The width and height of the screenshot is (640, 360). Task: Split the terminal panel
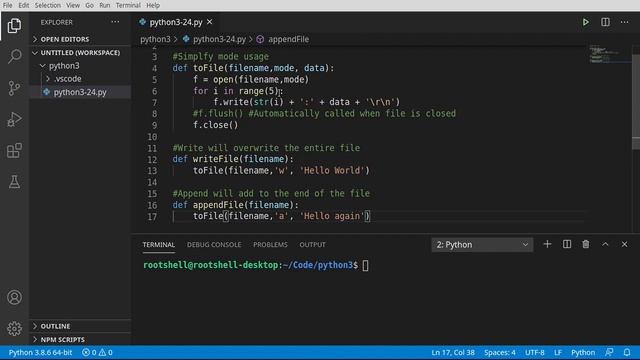(x=567, y=244)
